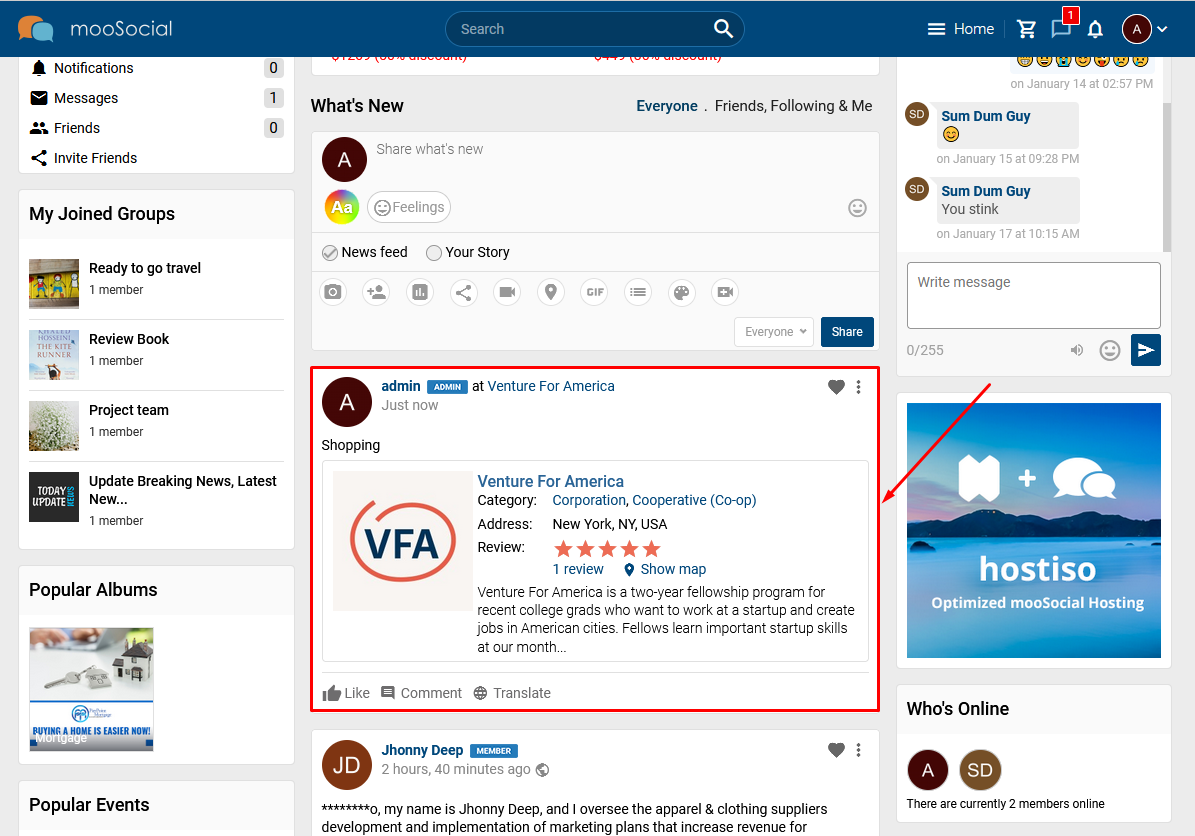Focus the Write message field

1033,296
